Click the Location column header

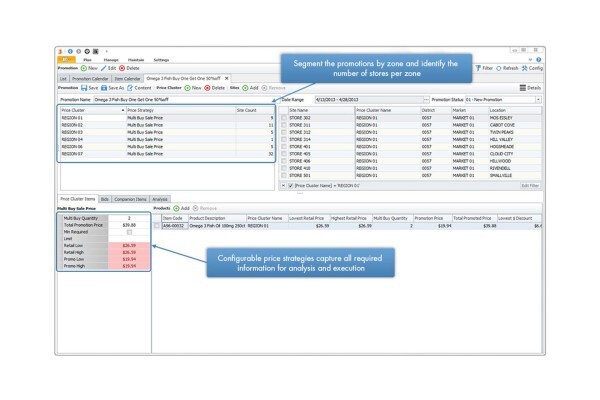(x=515, y=110)
